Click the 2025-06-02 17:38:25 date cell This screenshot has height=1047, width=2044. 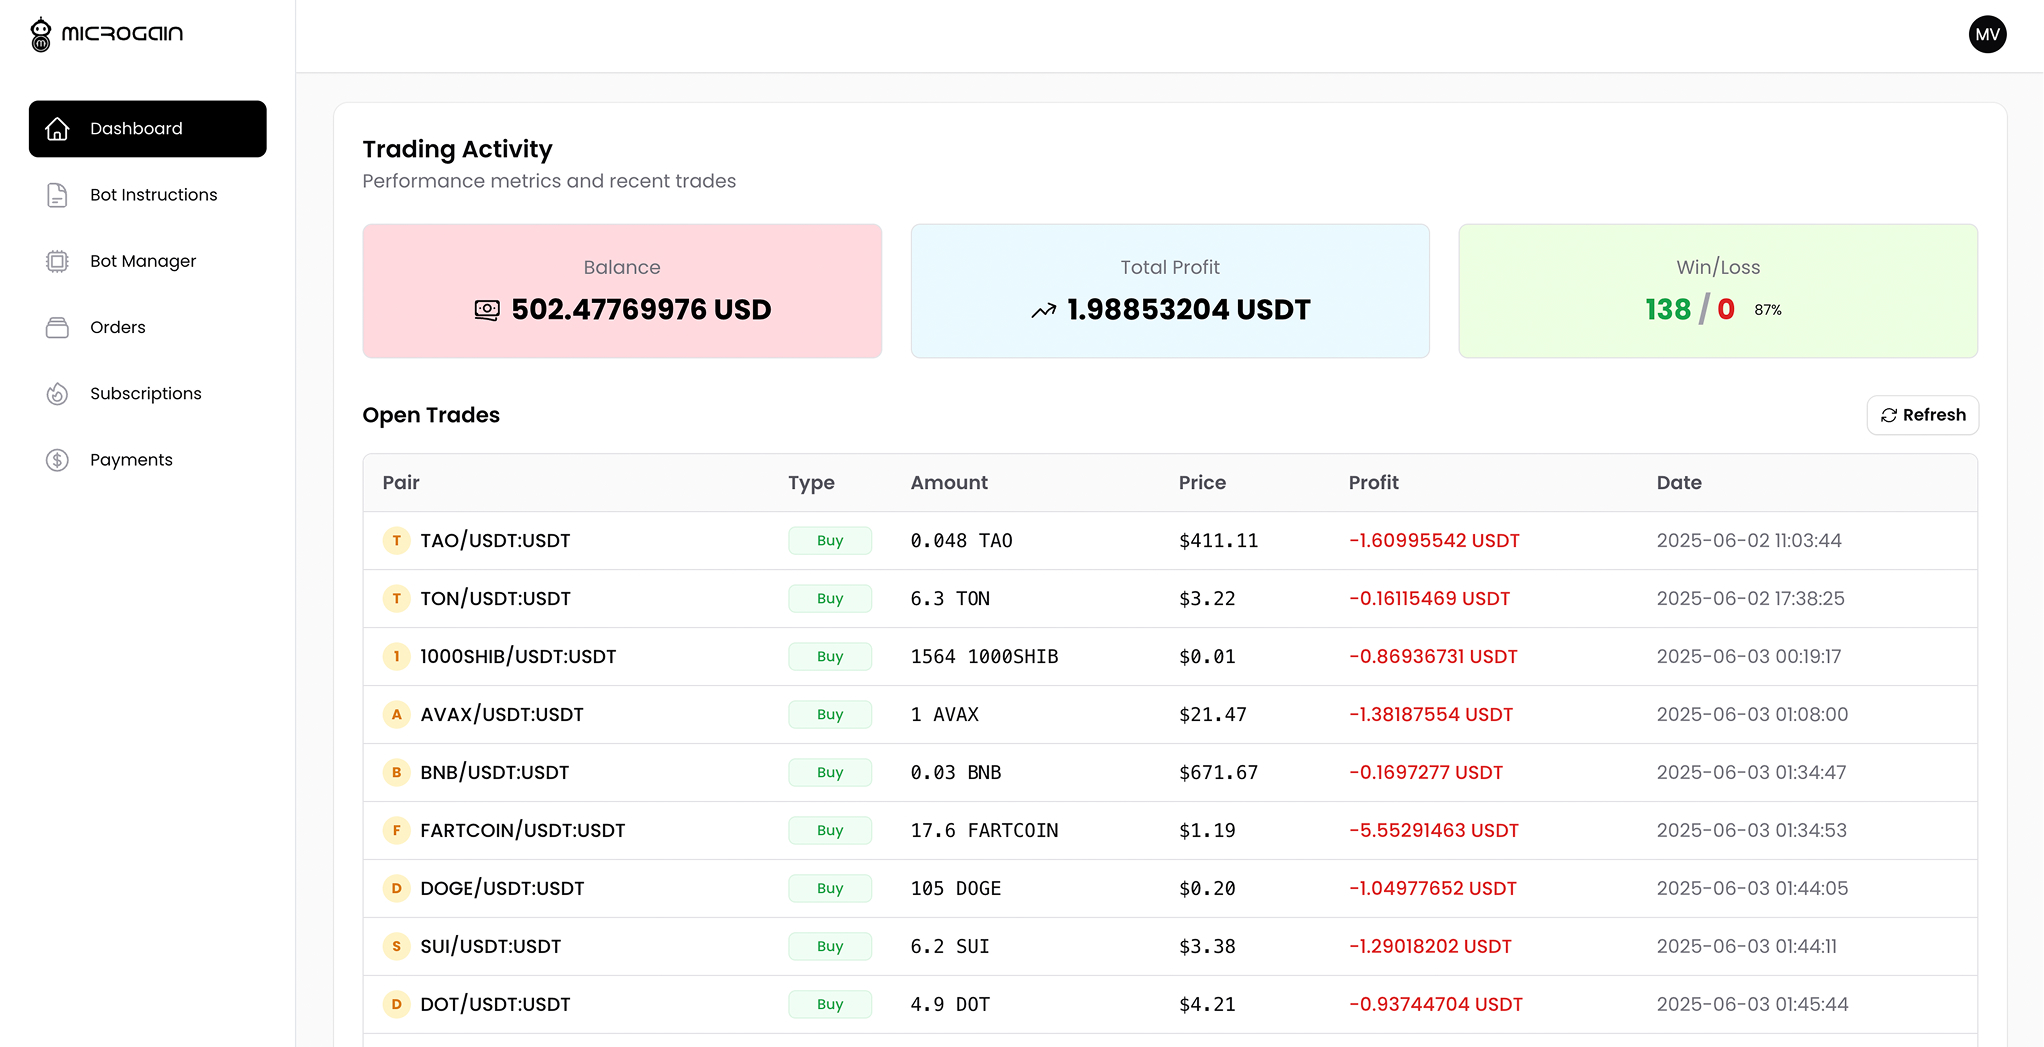[1750, 599]
